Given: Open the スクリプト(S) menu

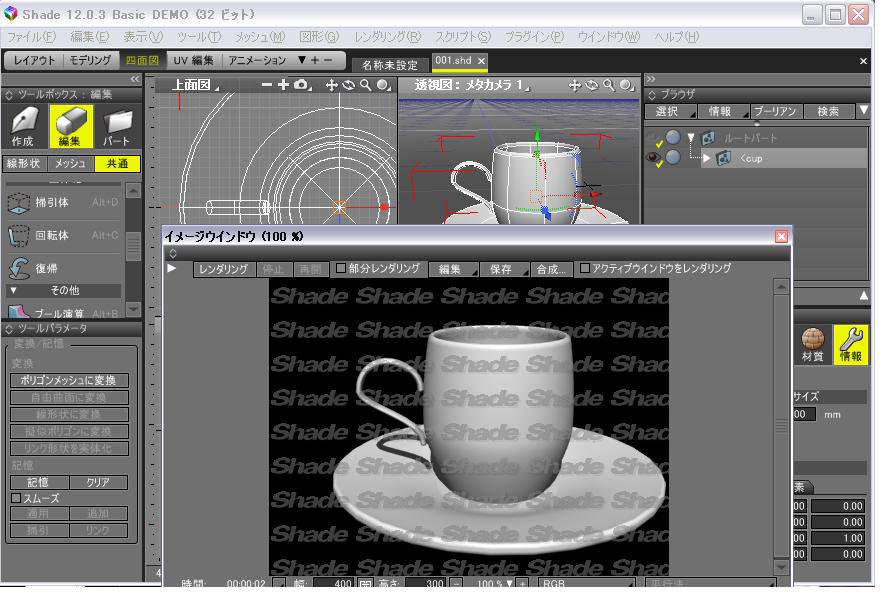Looking at the screenshot, I should click(x=463, y=37).
